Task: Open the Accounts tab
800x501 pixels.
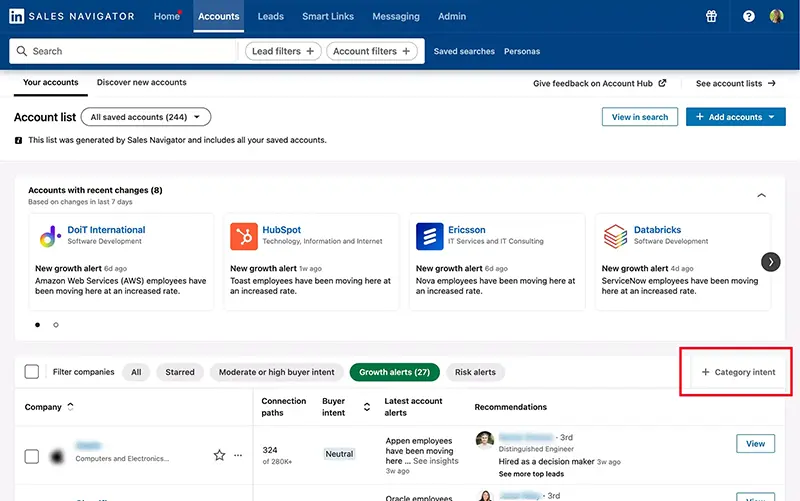Action: pos(218,16)
